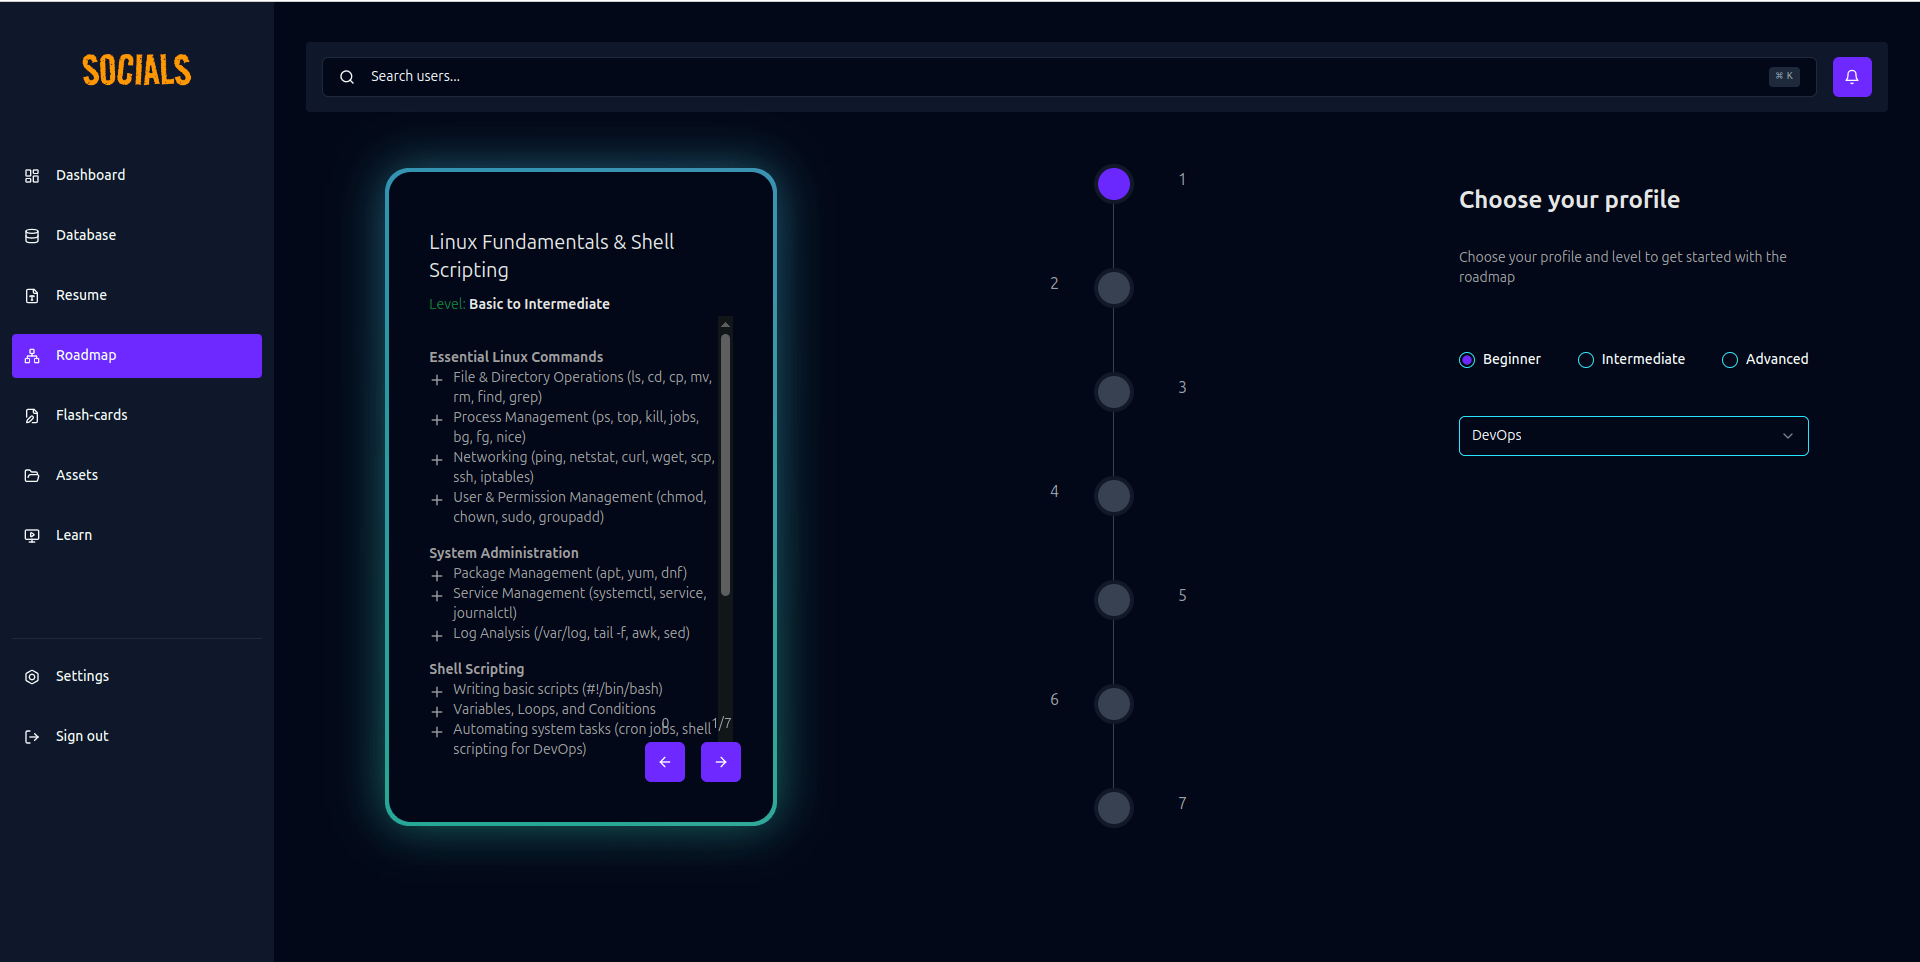Expand Writing basic scripts plus icon
The height and width of the screenshot is (962, 1920).
(437, 692)
